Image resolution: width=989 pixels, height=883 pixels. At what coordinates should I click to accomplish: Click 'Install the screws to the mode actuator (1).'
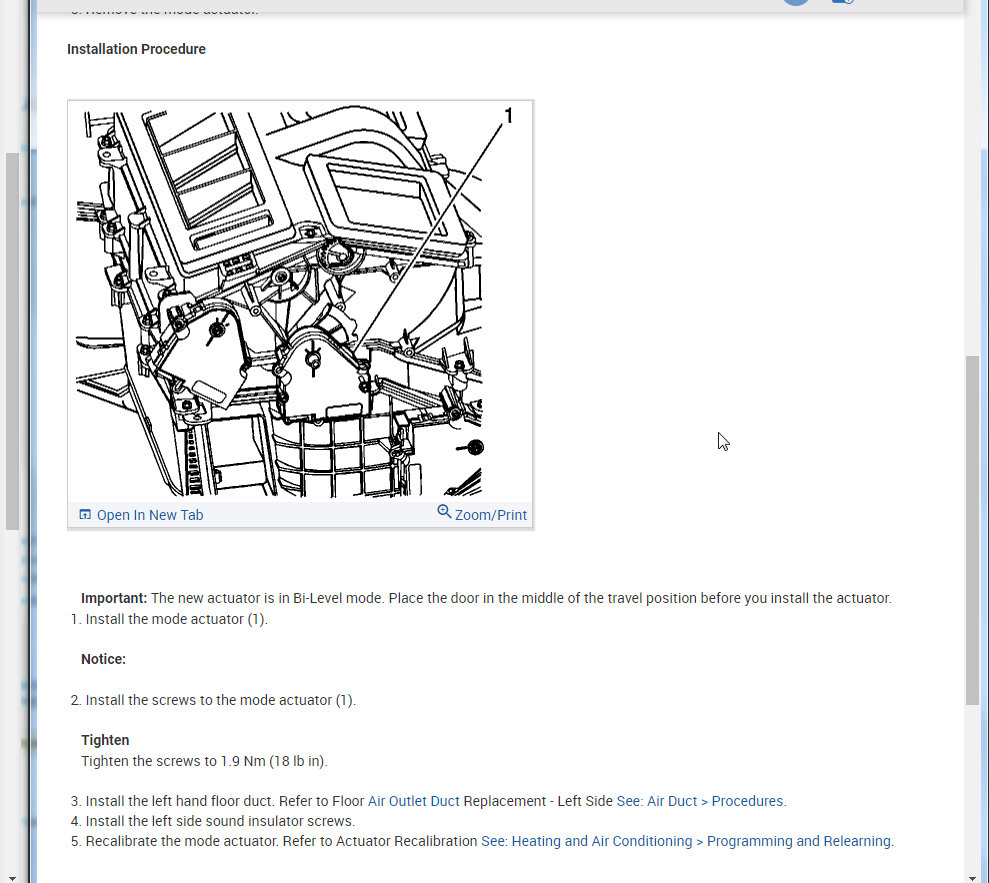click(x=221, y=700)
